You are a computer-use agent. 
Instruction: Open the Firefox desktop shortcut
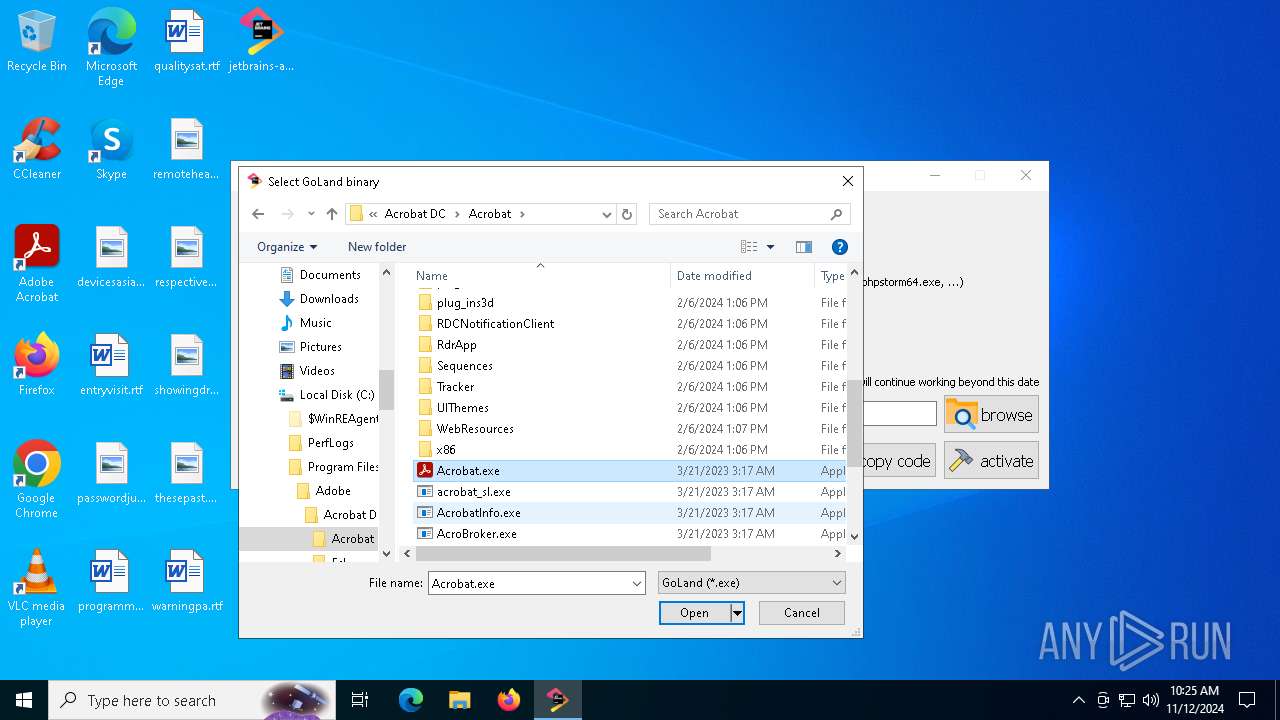coord(37,365)
